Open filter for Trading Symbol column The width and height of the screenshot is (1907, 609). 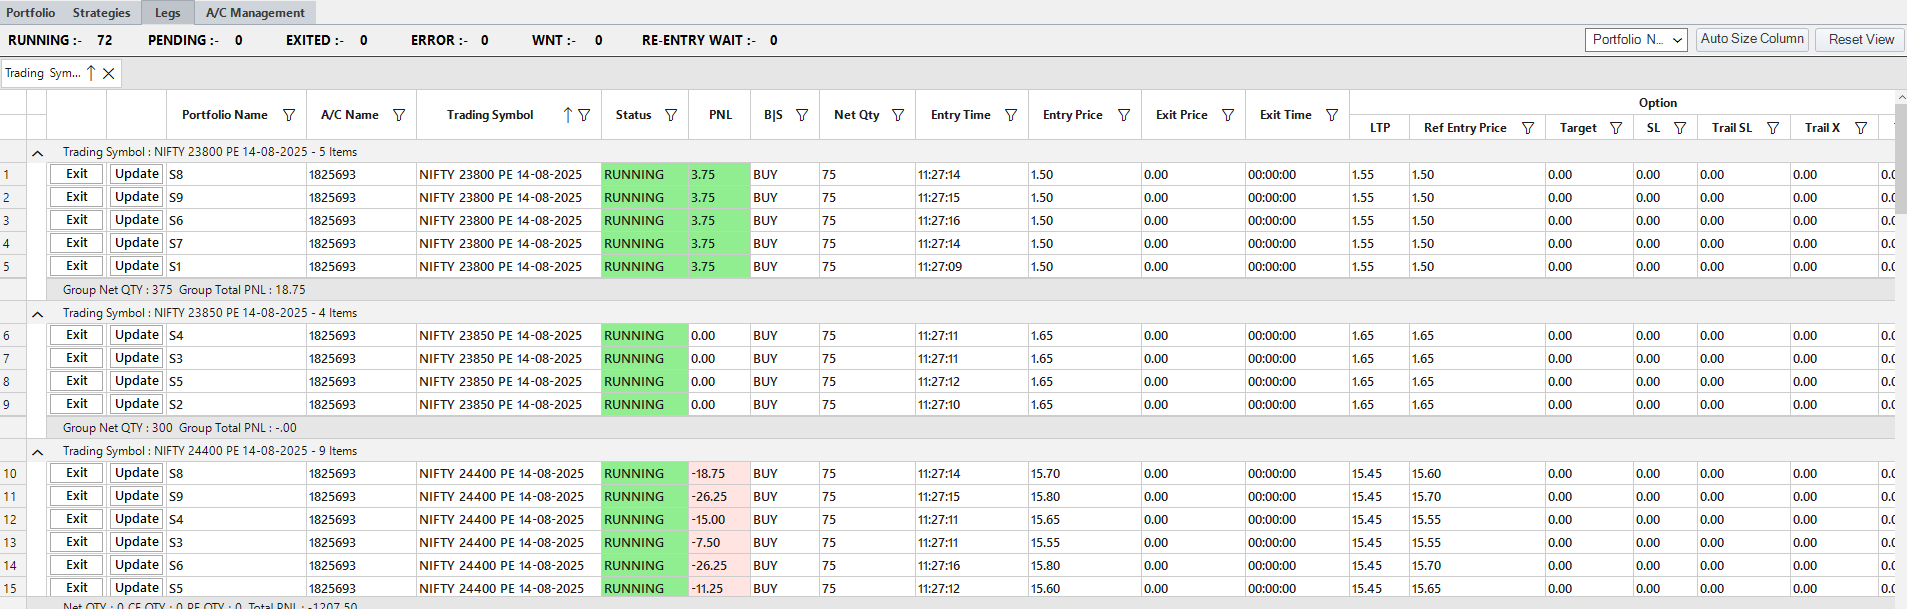tap(584, 115)
